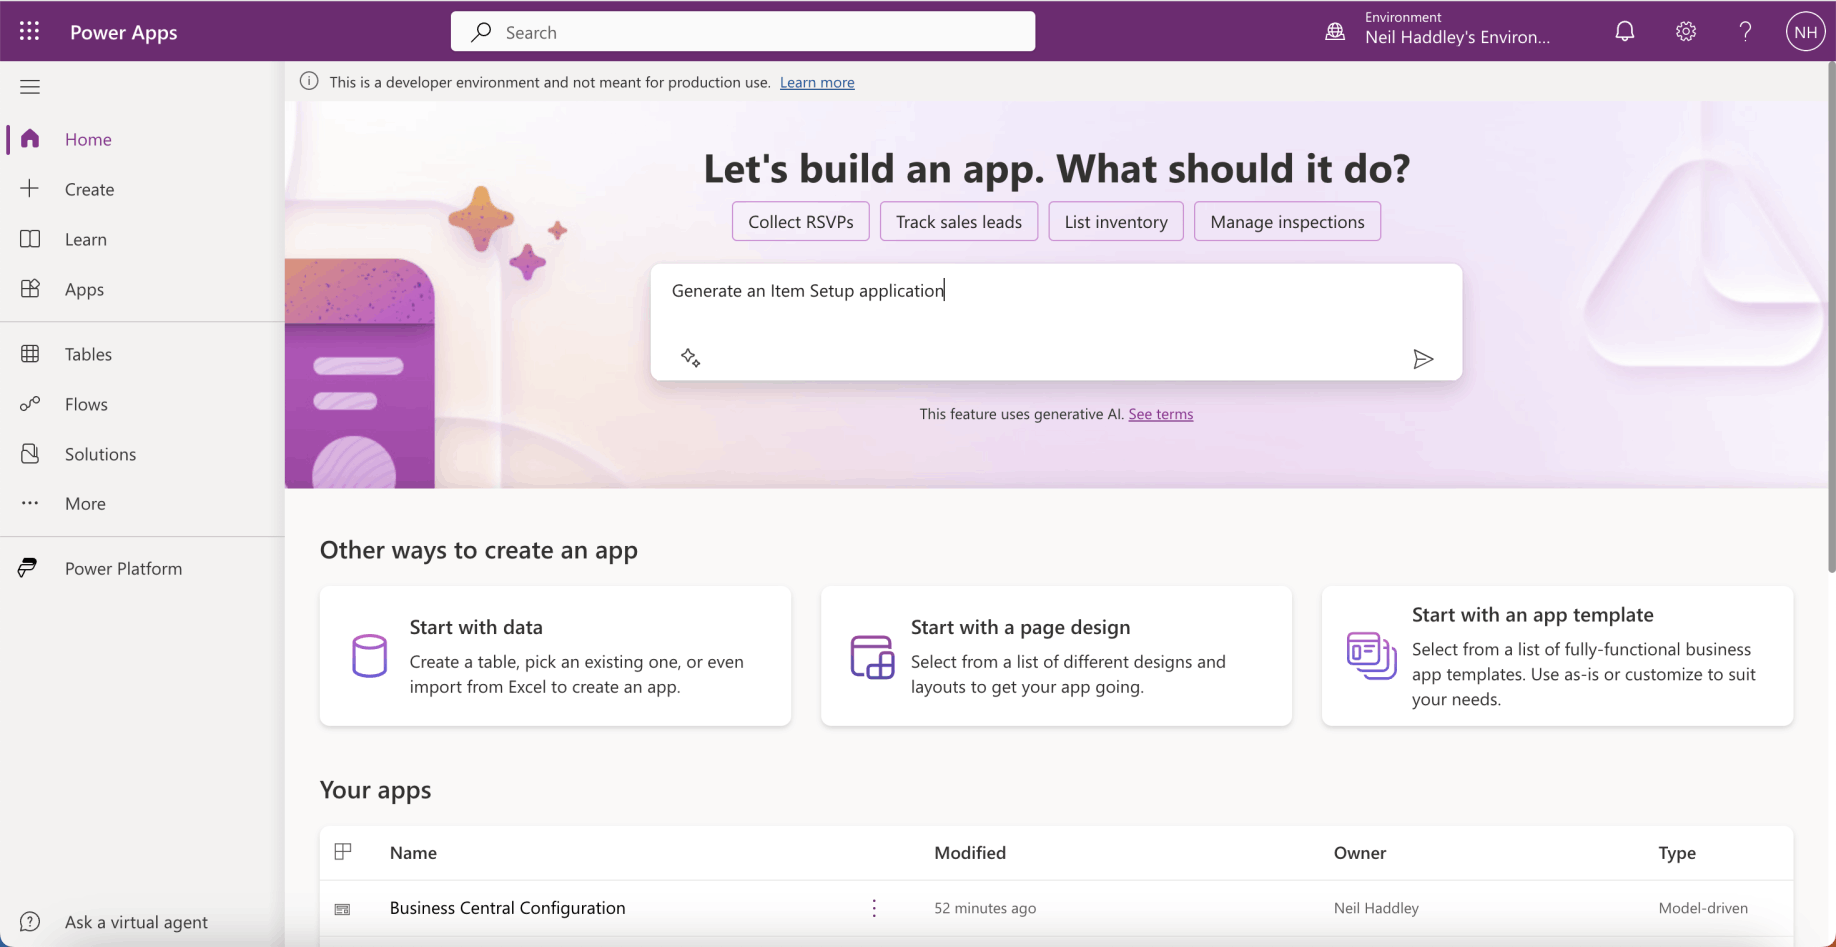Click the environment globe icon
Image resolution: width=1836 pixels, height=947 pixels.
pyautogui.click(x=1335, y=32)
